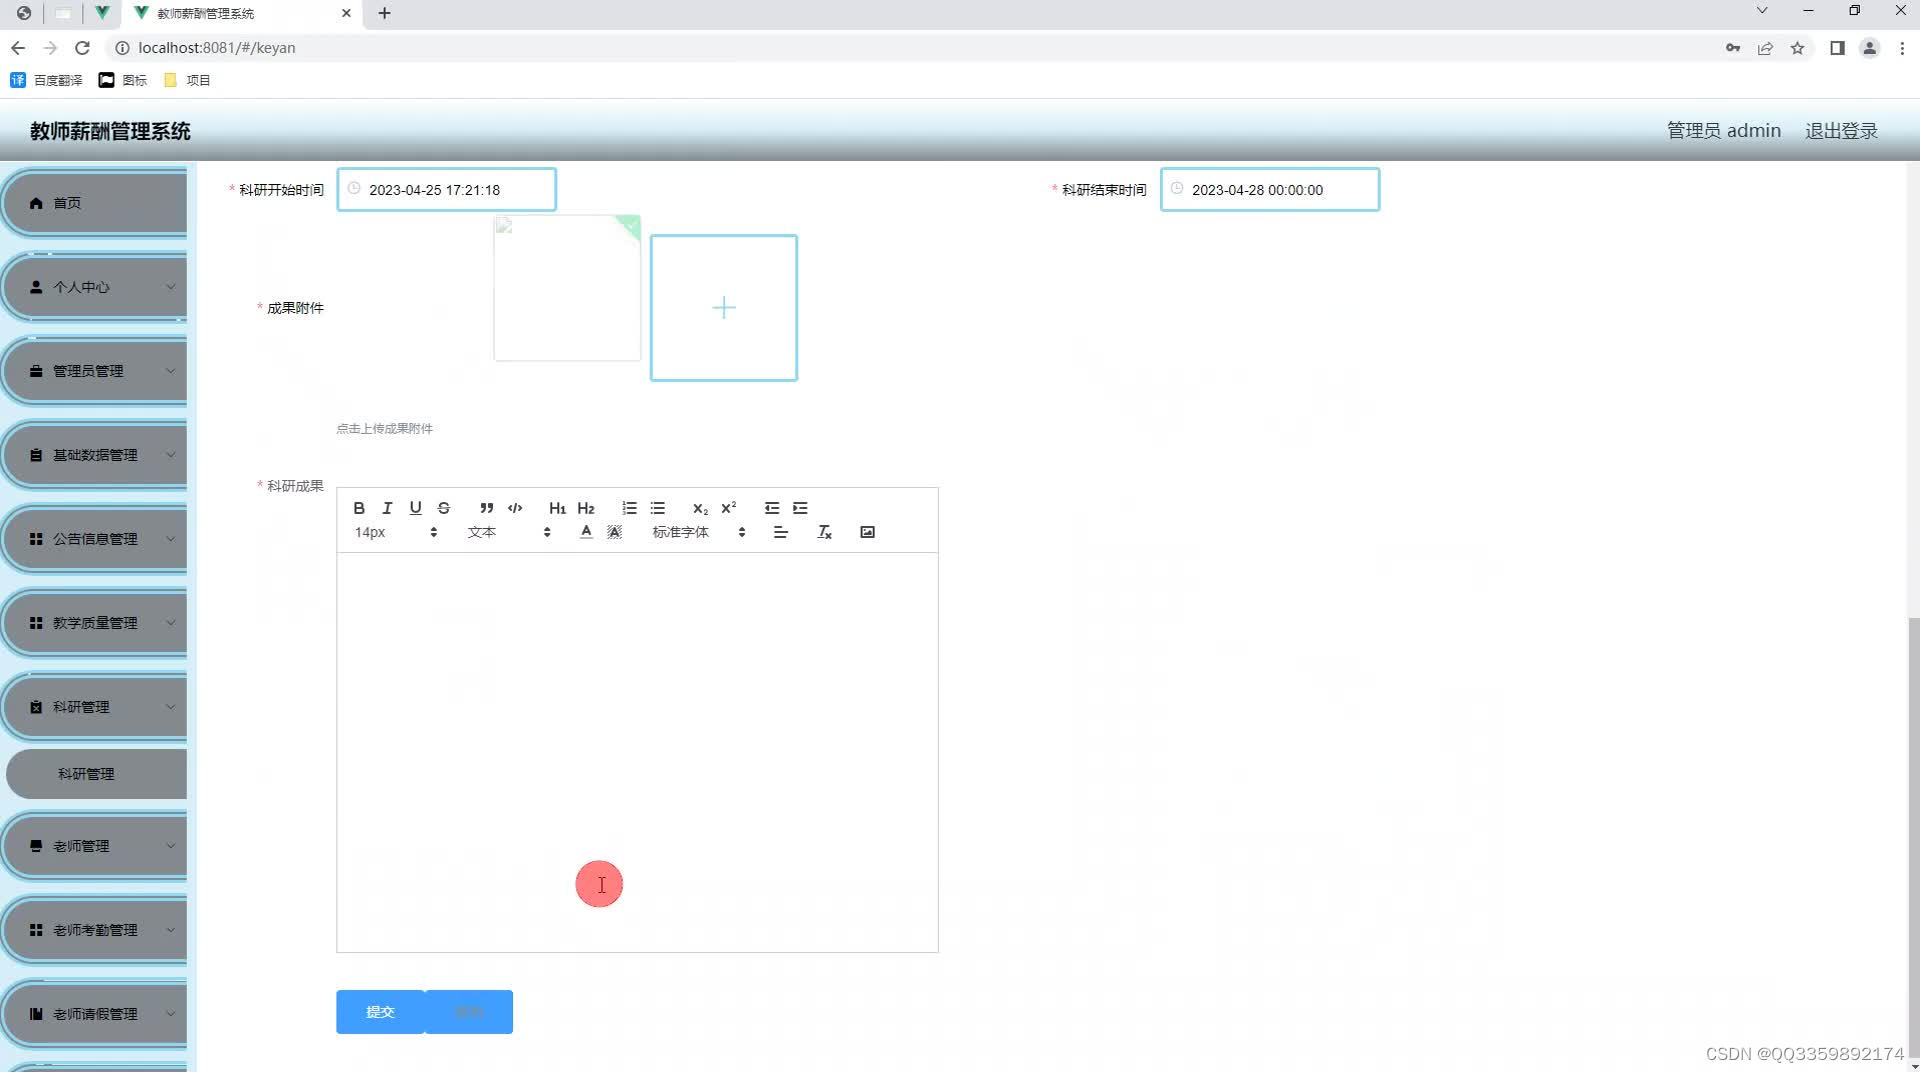This screenshot has width=1920, height=1072.
Task: Toggle italic formatting in editor
Action: tap(387, 508)
